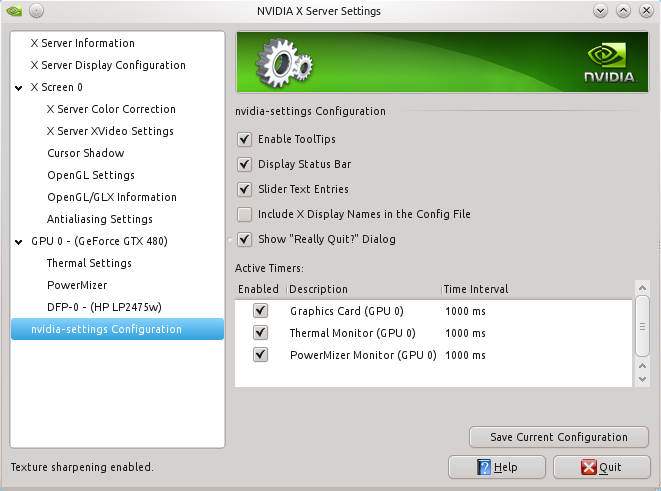
Task: Click the PowerMizer Monitor (GPU 0) description
Action: point(363,355)
